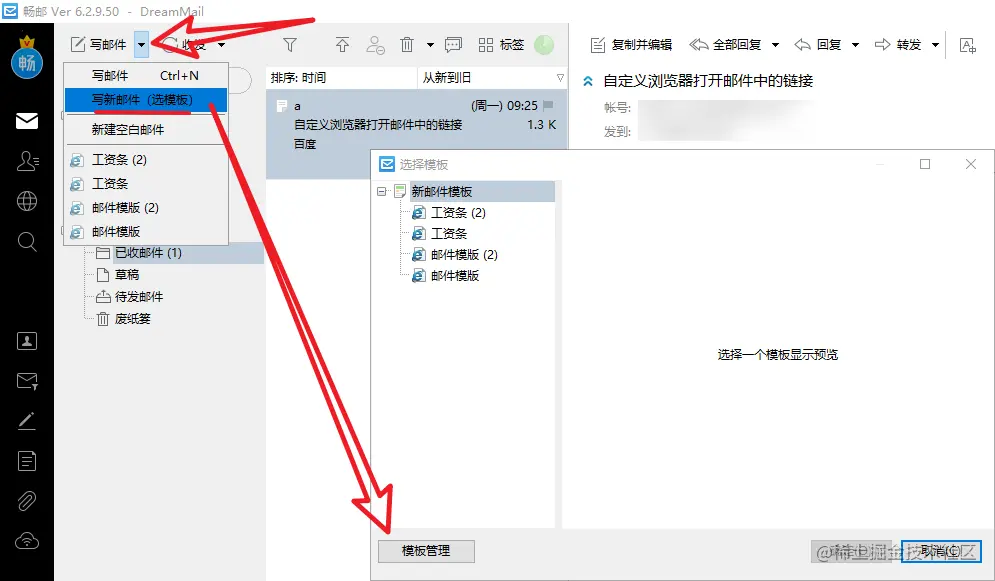Image resolution: width=995 pixels, height=581 pixels.
Task: Open the small triangle menu in list header
Action: [560, 77]
